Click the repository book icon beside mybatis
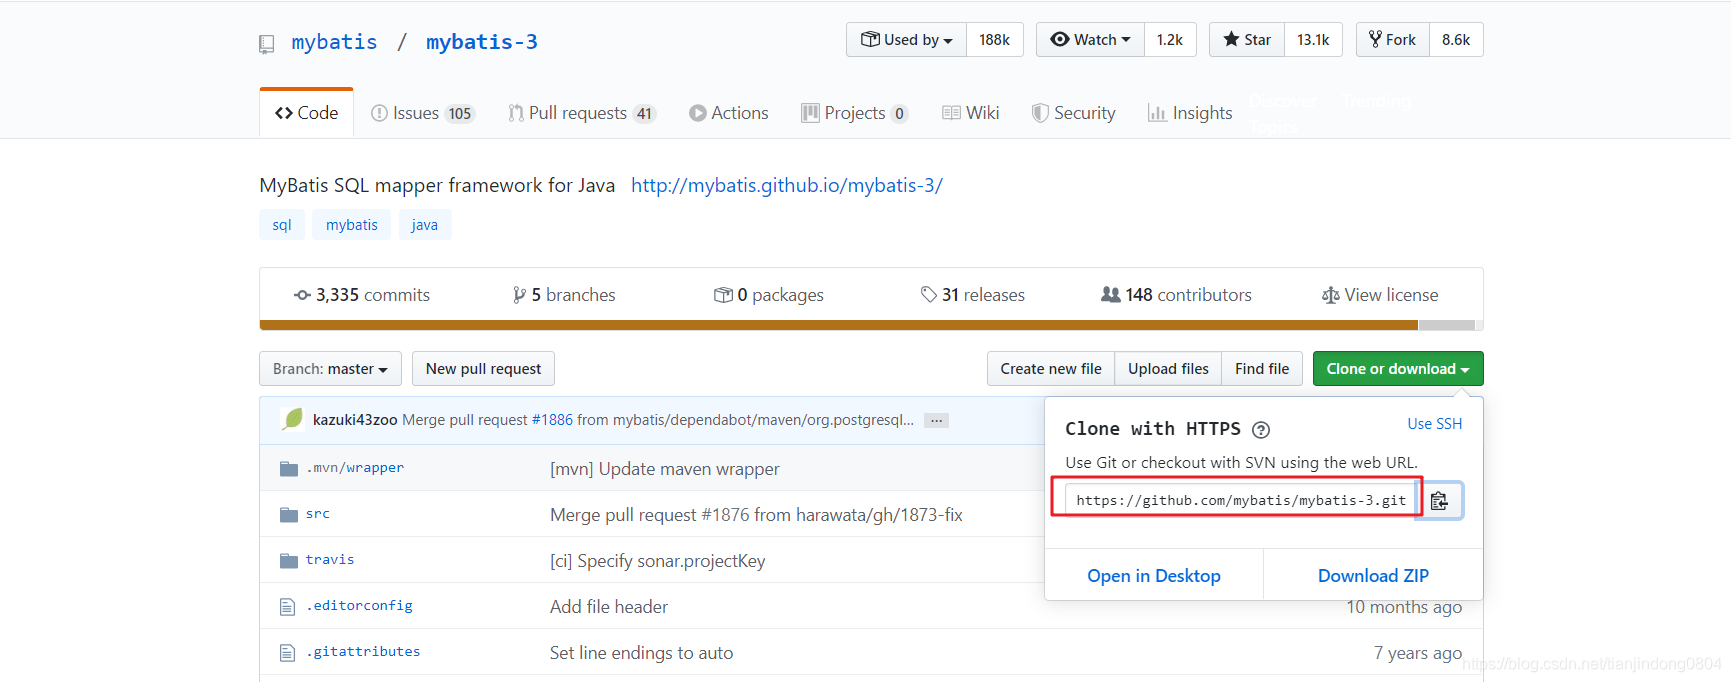 (x=266, y=44)
